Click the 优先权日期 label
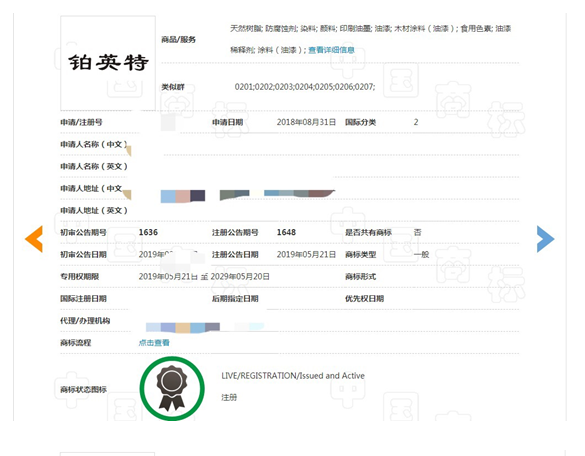The width and height of the screenshot is (585, 456). coord(365,299)
